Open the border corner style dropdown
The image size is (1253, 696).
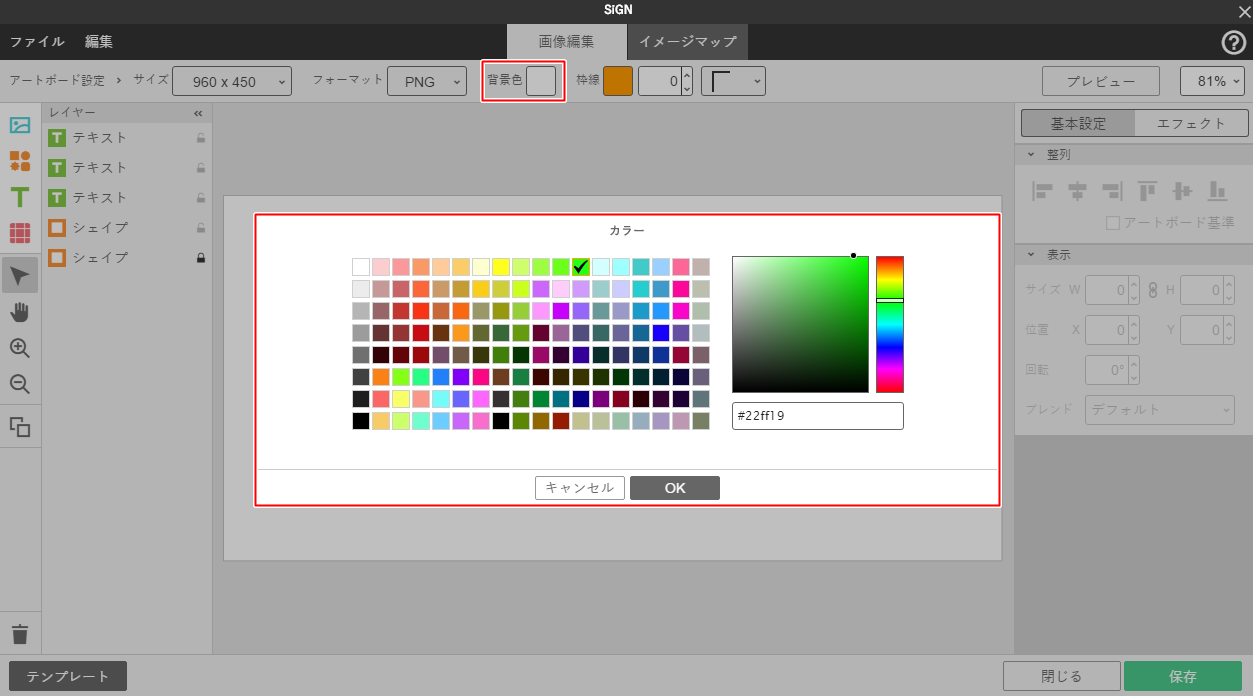(733, 81)
